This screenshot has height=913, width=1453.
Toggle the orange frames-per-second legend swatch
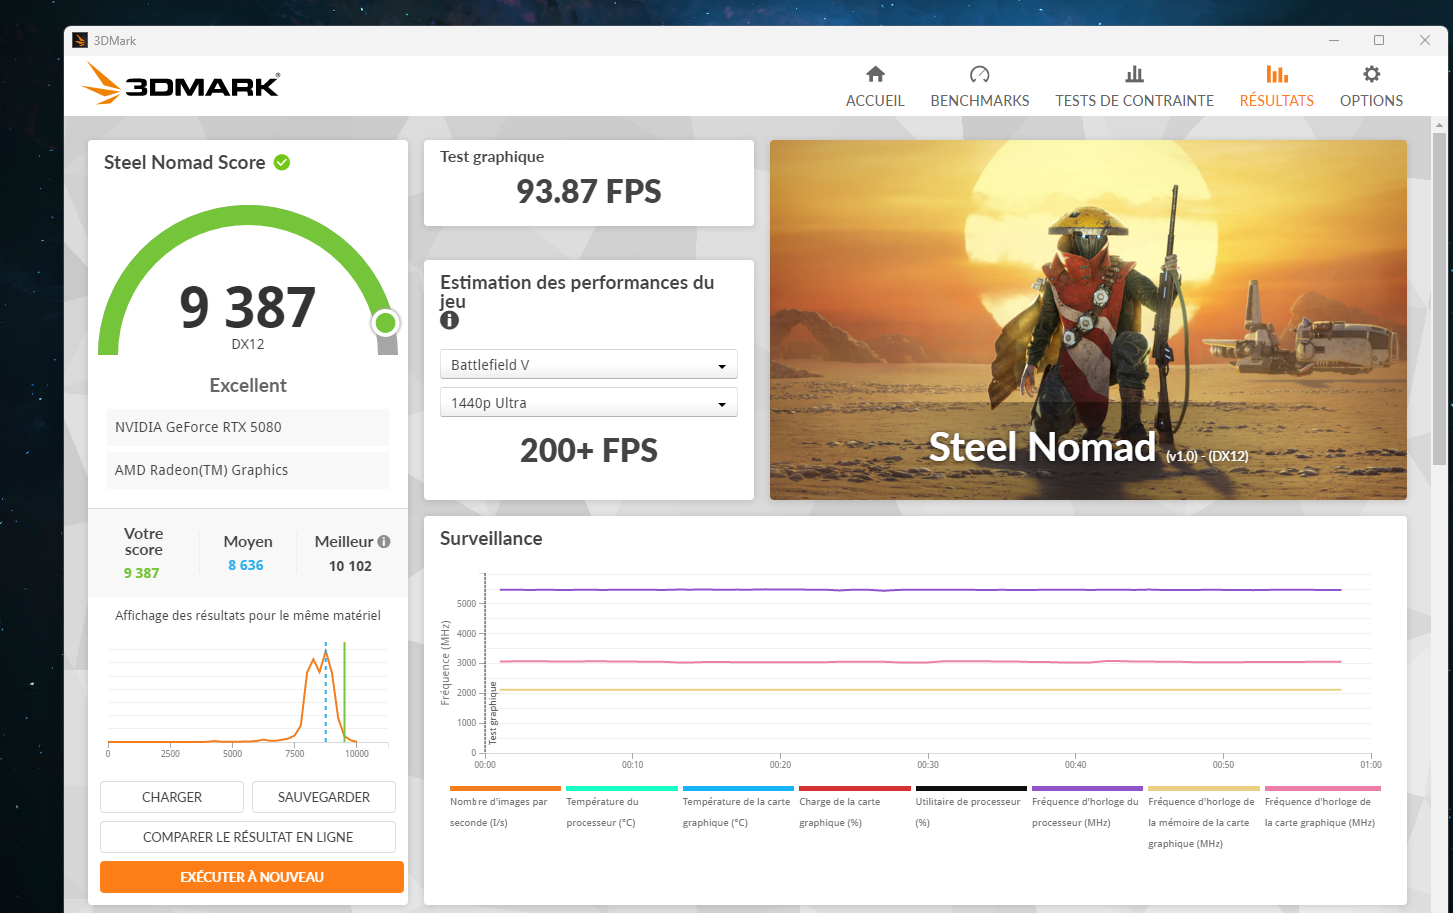point(505,788)
